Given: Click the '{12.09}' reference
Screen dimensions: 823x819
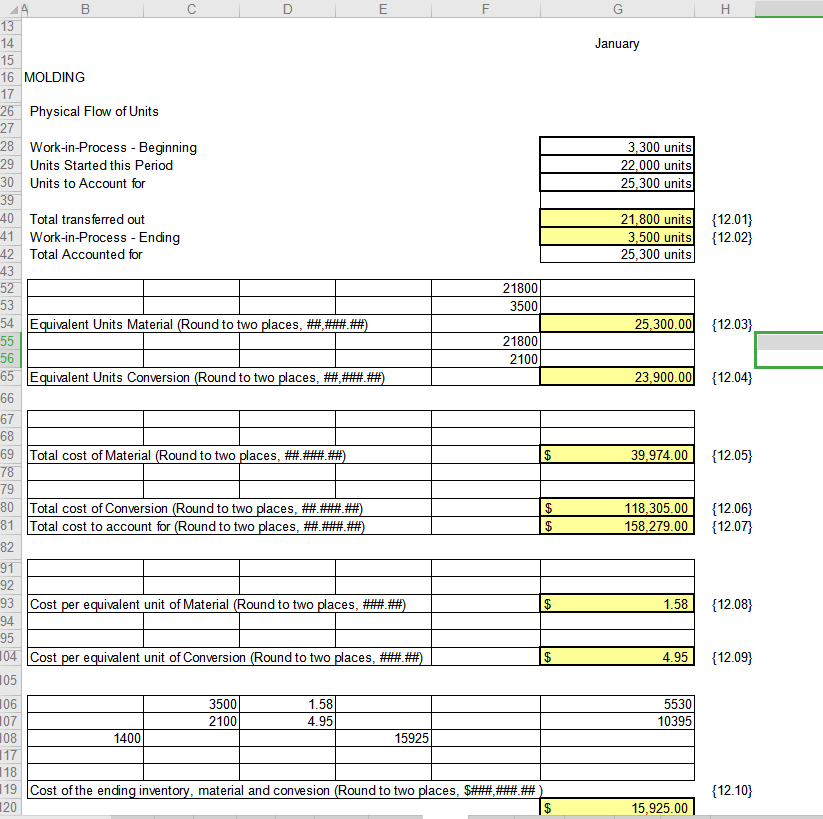Looking at the screenshot, I should coord(732,657).
